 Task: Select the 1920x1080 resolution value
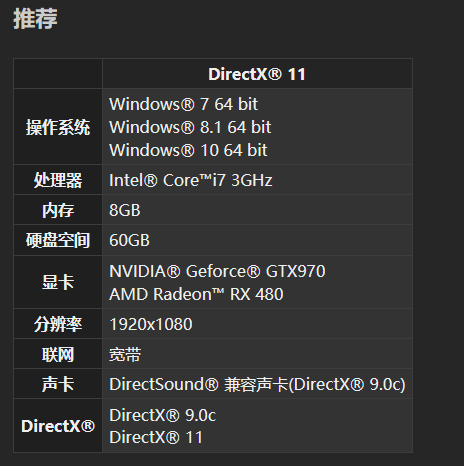[x=151, y=324]
